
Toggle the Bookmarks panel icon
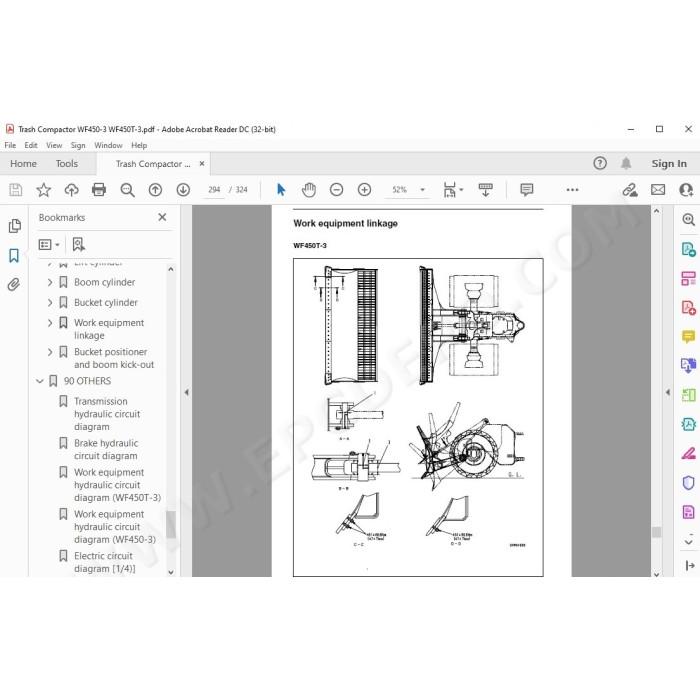(x=14, y=255)
